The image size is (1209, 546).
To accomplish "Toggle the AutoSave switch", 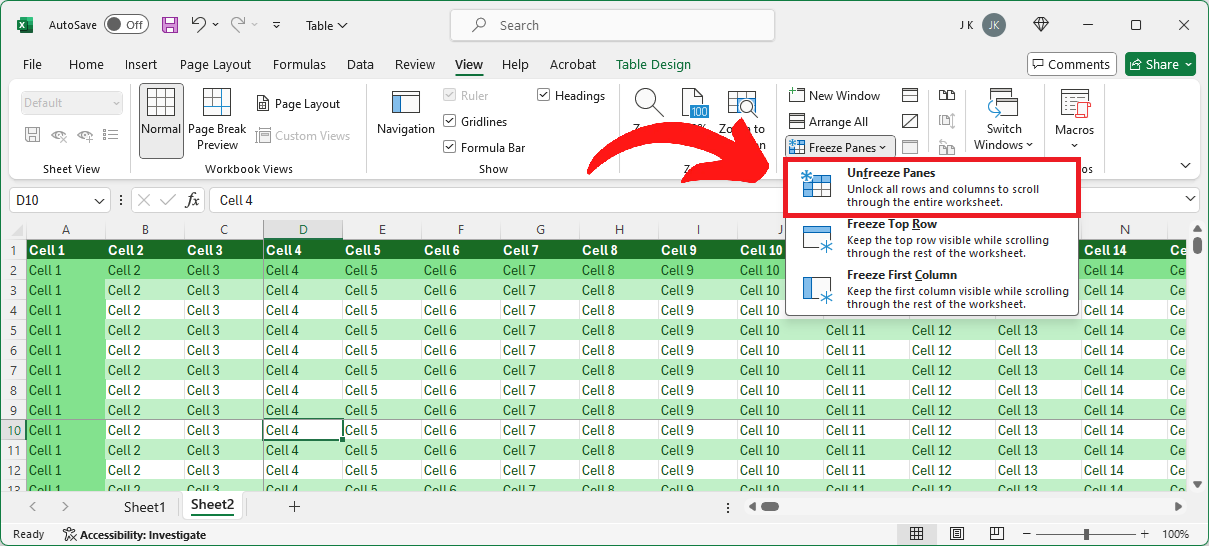I will (x=126, y=25).
